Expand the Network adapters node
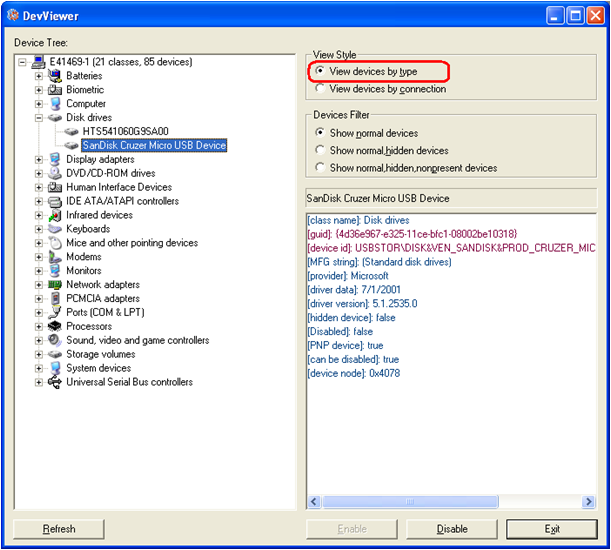The height and width of the screenshot is (550, 611). point(39,285)
